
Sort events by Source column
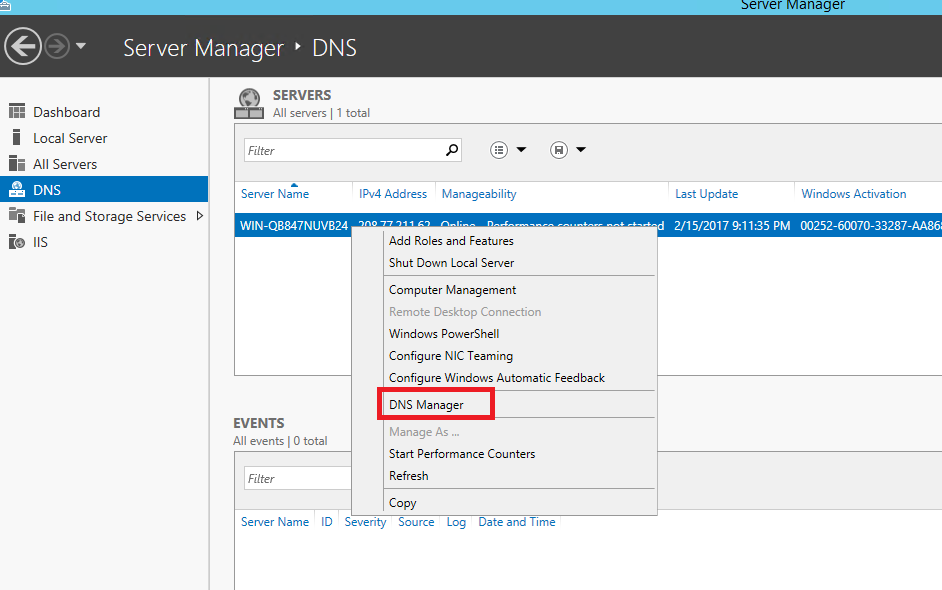click(416, 522)
